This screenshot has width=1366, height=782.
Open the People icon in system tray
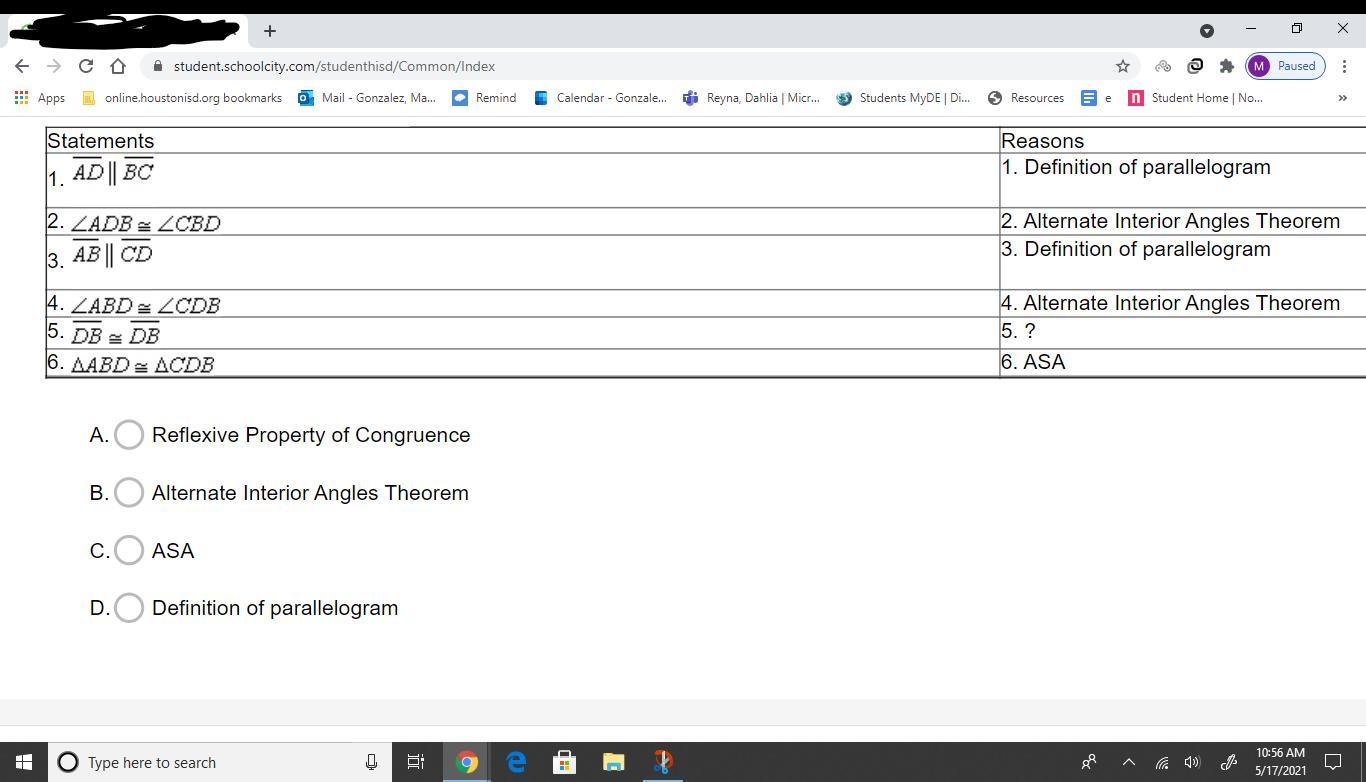(x=1089, y=762)
